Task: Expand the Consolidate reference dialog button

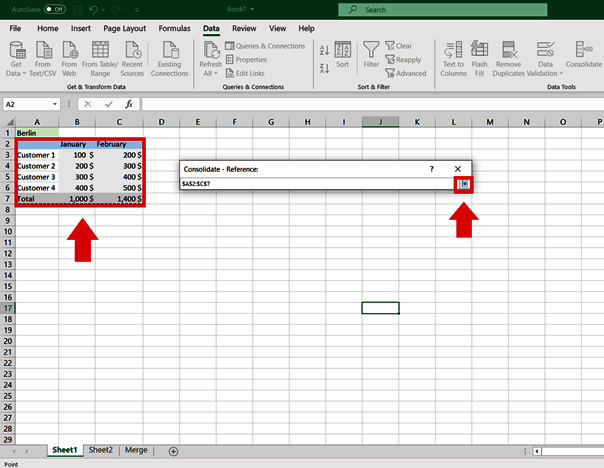Action: pos(464,184)
